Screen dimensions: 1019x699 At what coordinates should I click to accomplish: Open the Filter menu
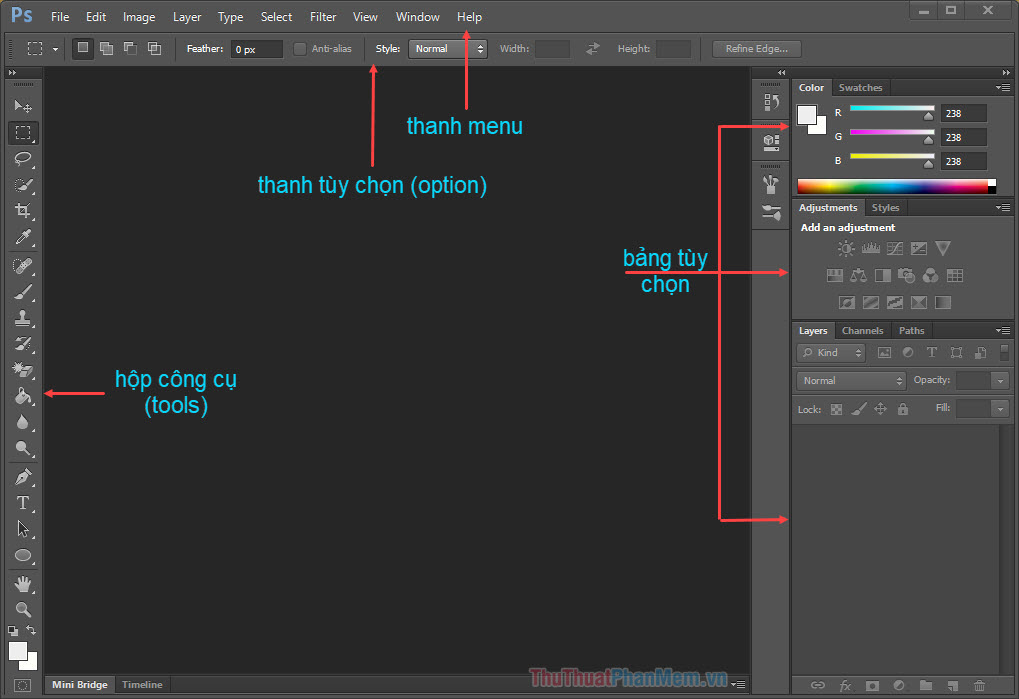(x=323, y=16)
